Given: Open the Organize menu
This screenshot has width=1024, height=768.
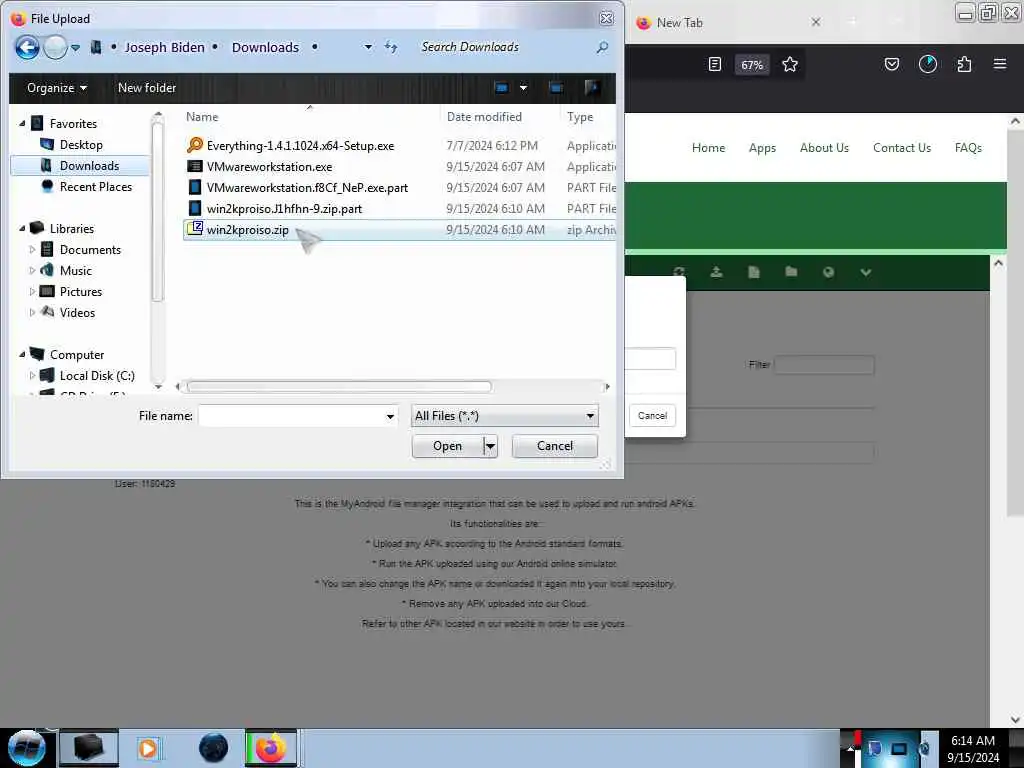Looking at the screenshot, I should (57, 88).
